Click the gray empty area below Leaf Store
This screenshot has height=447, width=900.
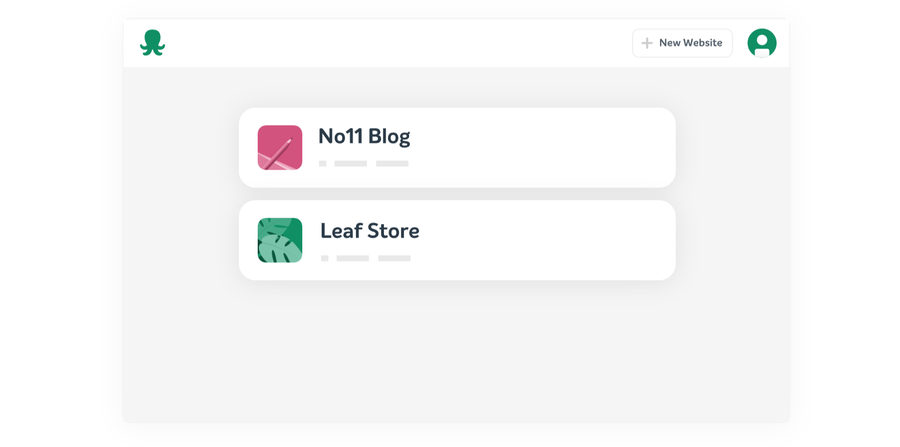[x=456, y=350]
